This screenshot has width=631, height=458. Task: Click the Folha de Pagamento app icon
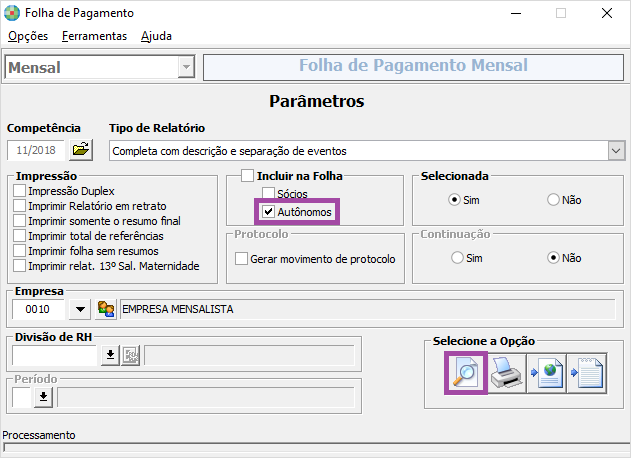12,13
